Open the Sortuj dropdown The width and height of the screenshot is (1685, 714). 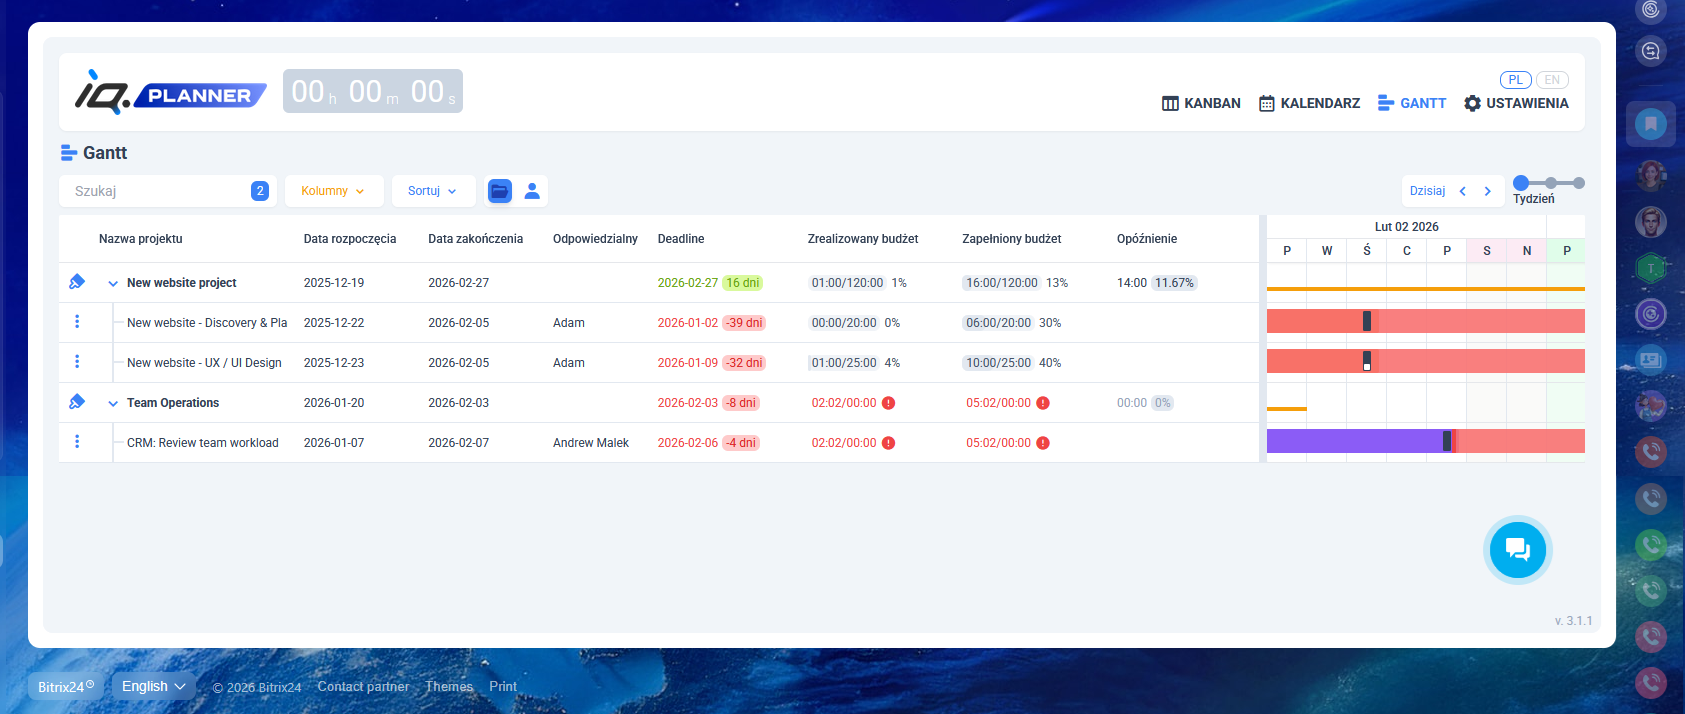tap(432, 191)
